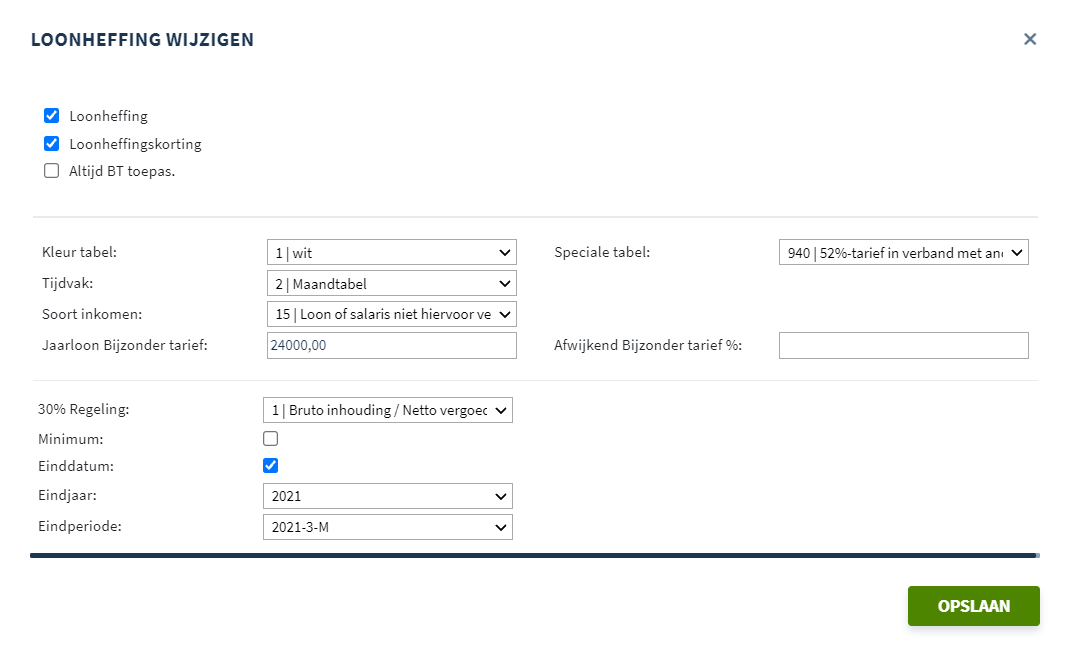
Task: Focus the Afwijkend Bijzonder tarief % field
Action: coord(903,345)
